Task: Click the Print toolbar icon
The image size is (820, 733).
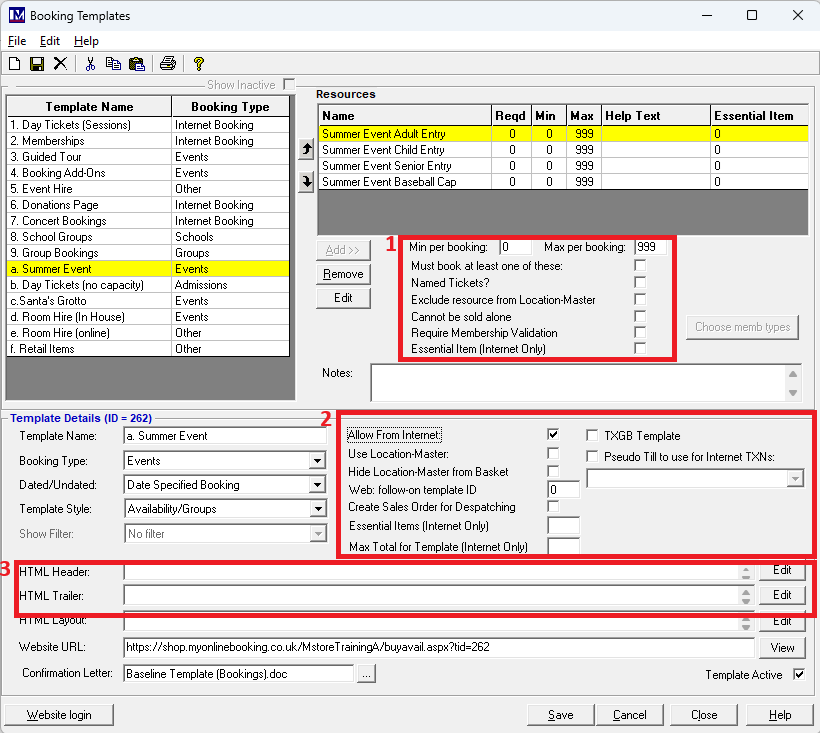Action: pos(168,64)
